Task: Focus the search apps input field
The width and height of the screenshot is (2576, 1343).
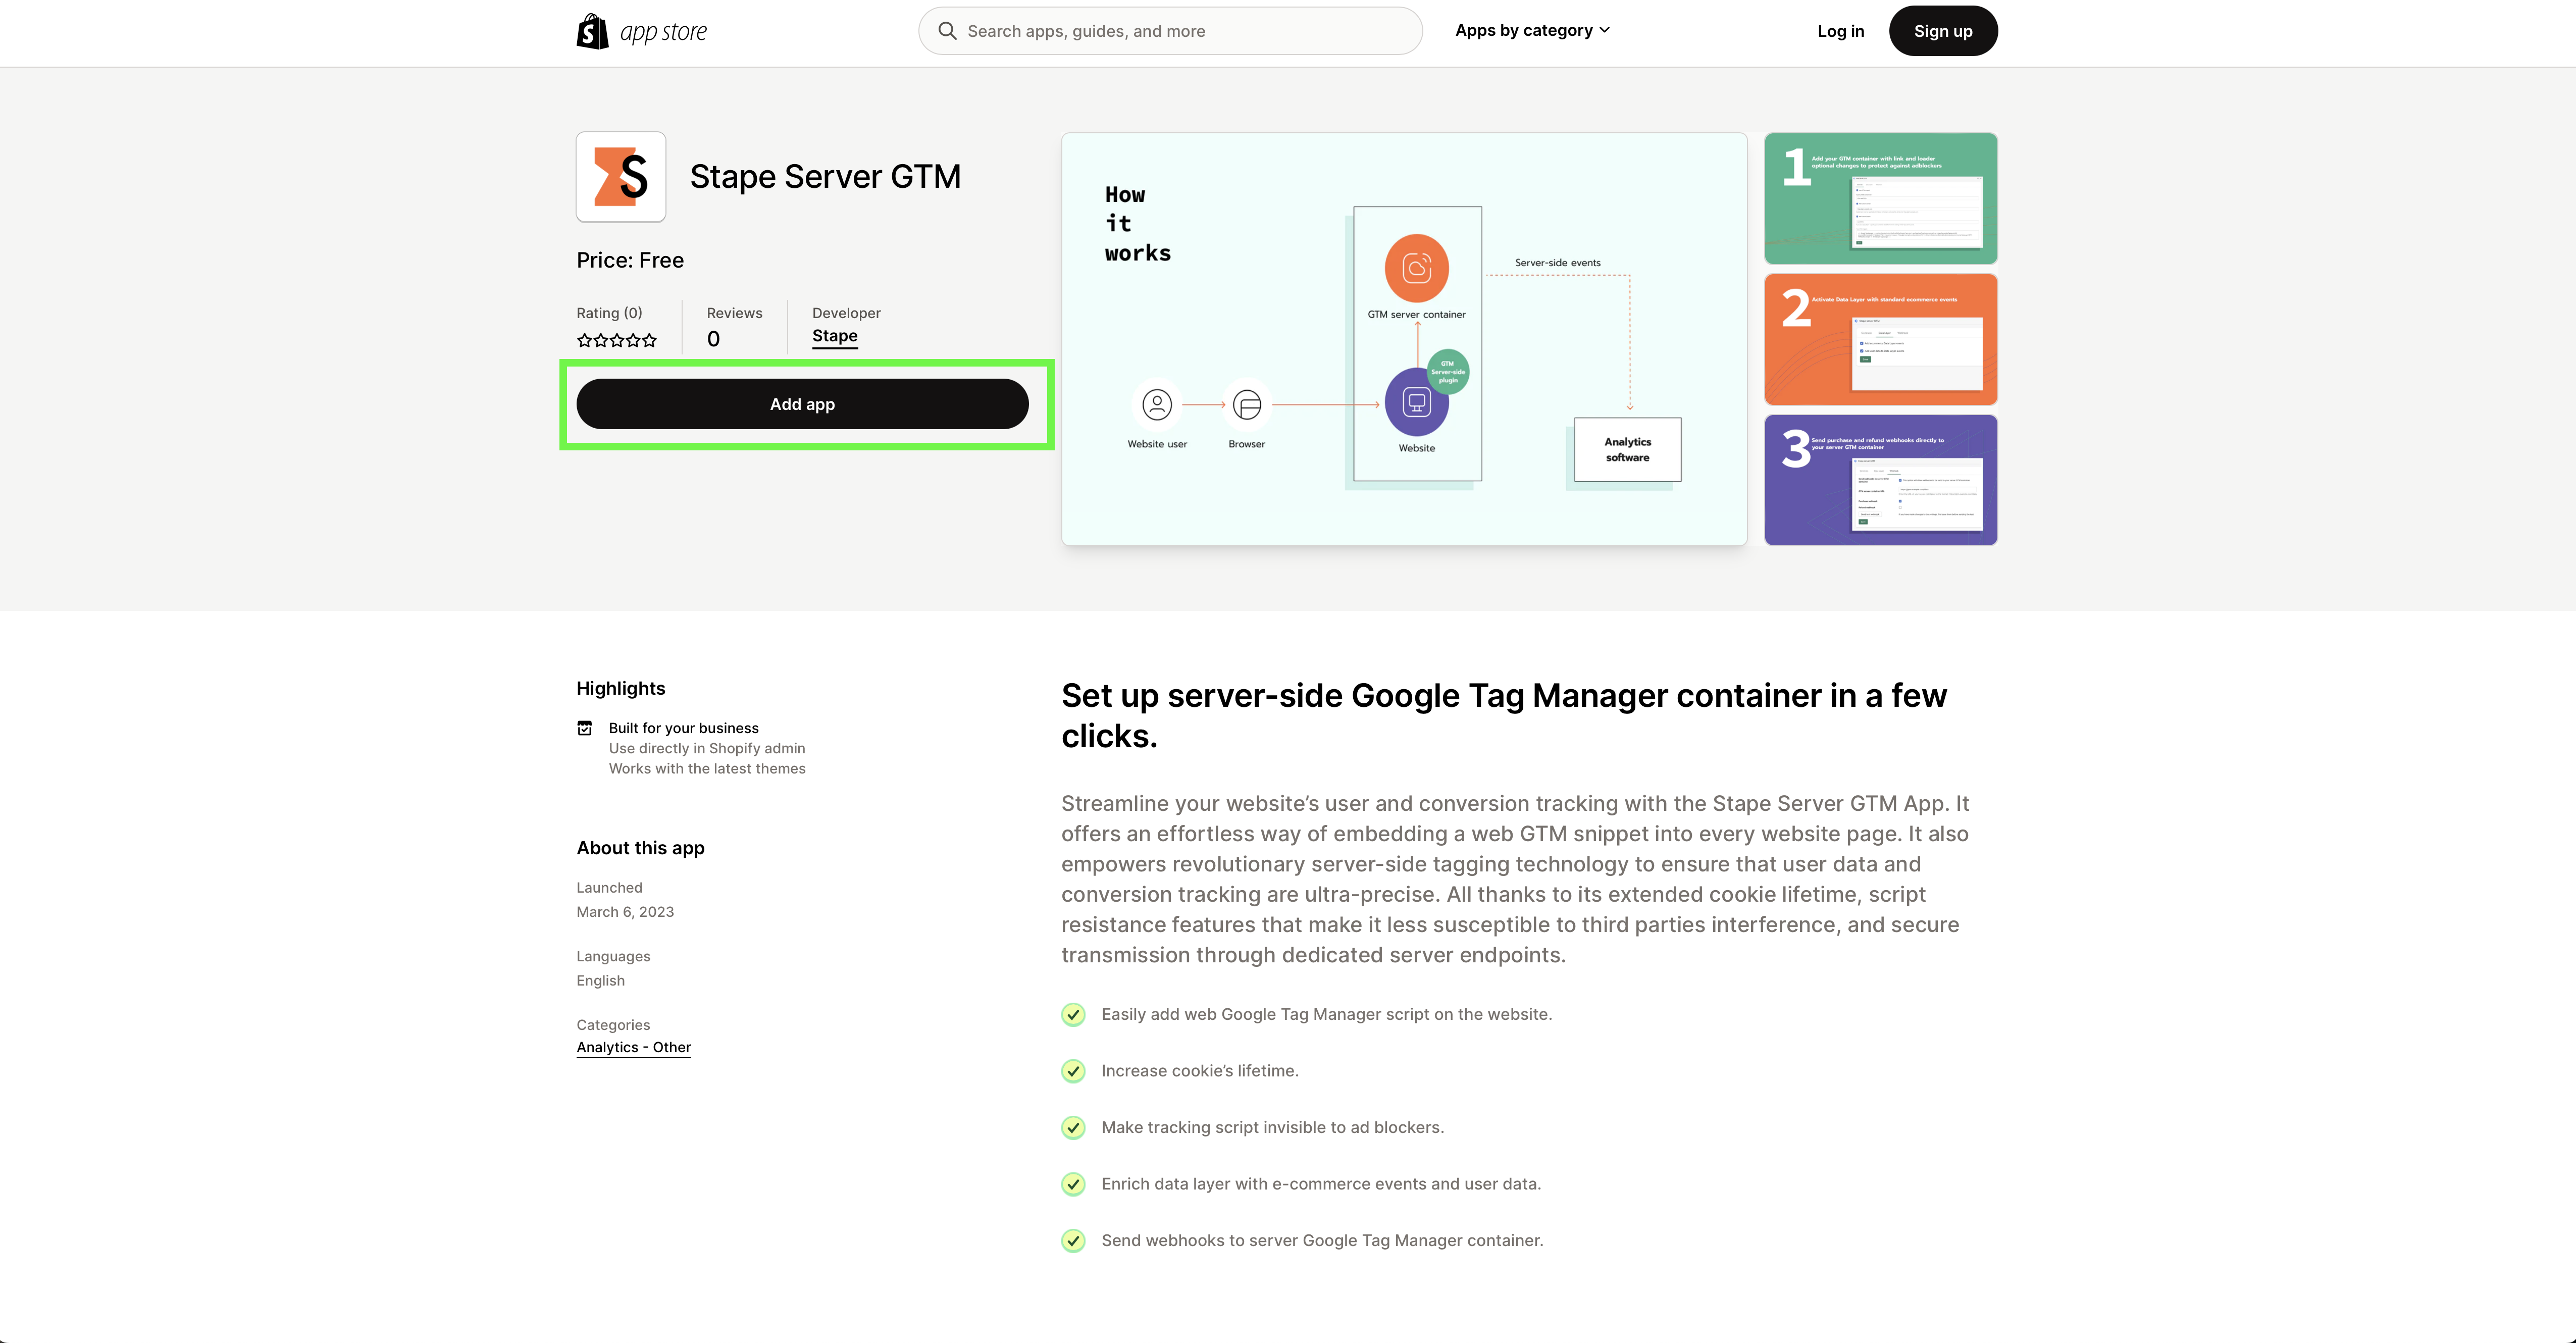Action: click(1170, 31)
